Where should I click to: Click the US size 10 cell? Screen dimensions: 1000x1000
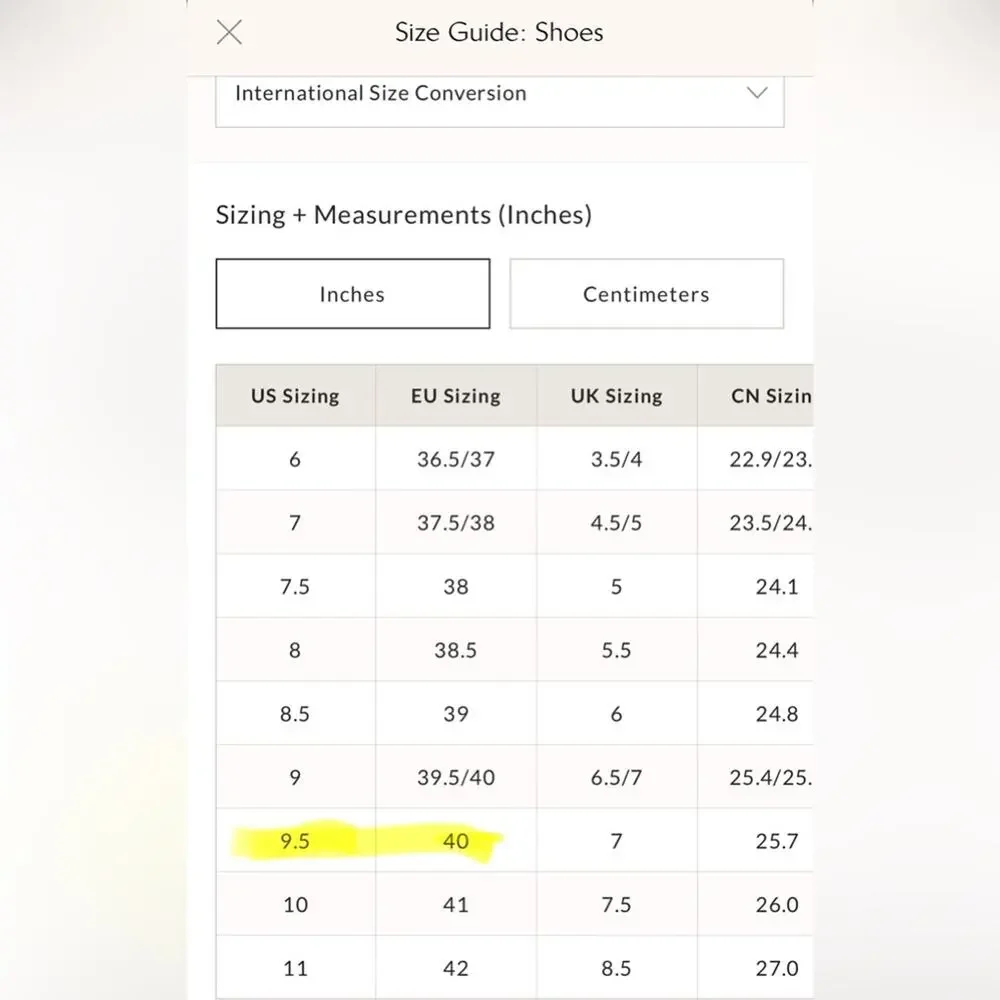[295, 904]
